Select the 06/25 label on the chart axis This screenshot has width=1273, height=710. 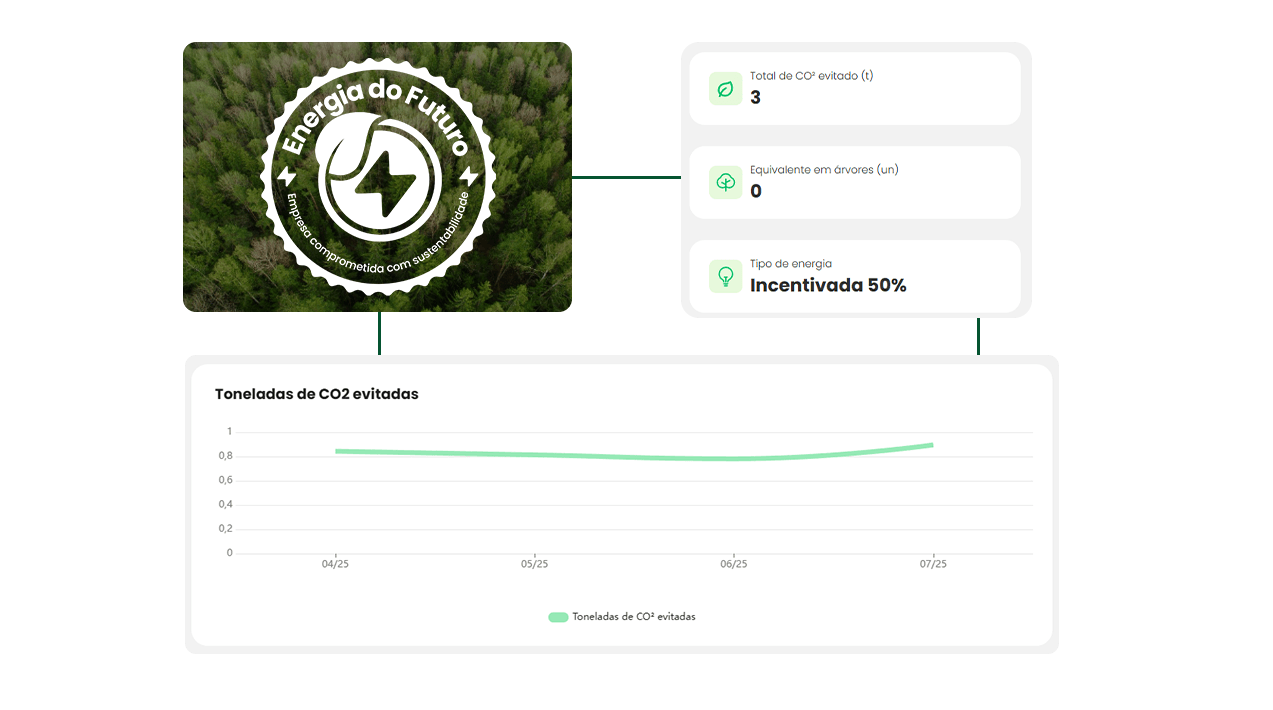coord(734,565)
